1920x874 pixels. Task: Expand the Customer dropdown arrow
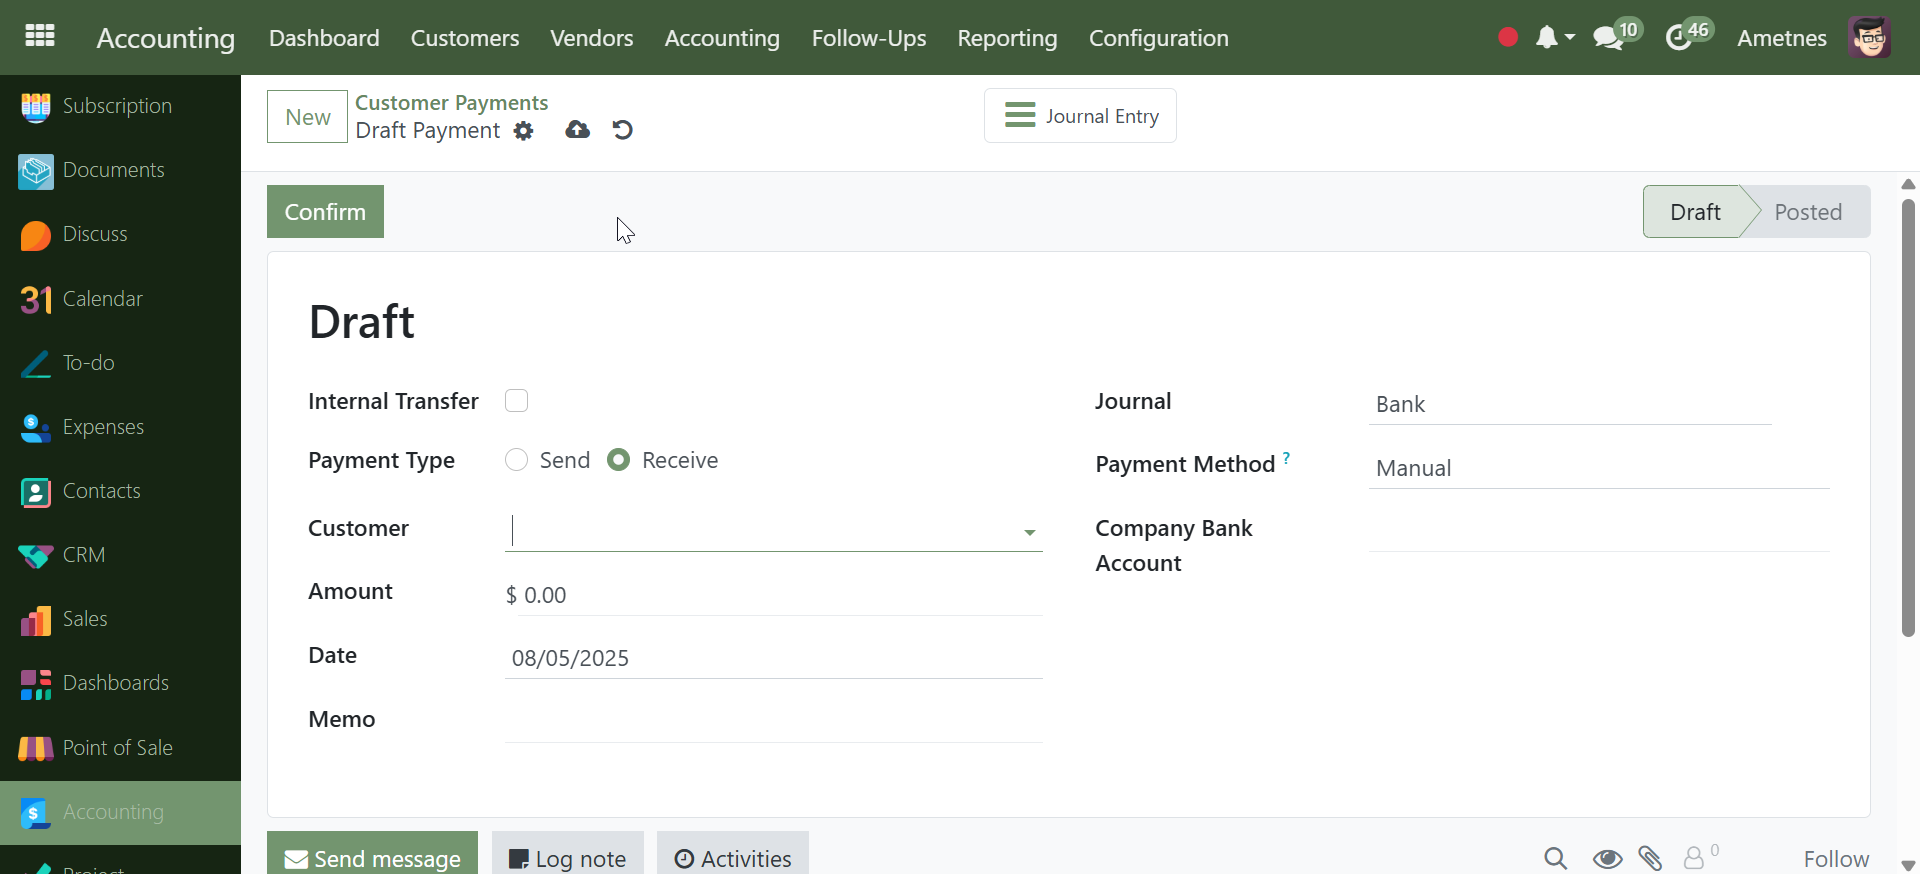(x=1029, y=532)
